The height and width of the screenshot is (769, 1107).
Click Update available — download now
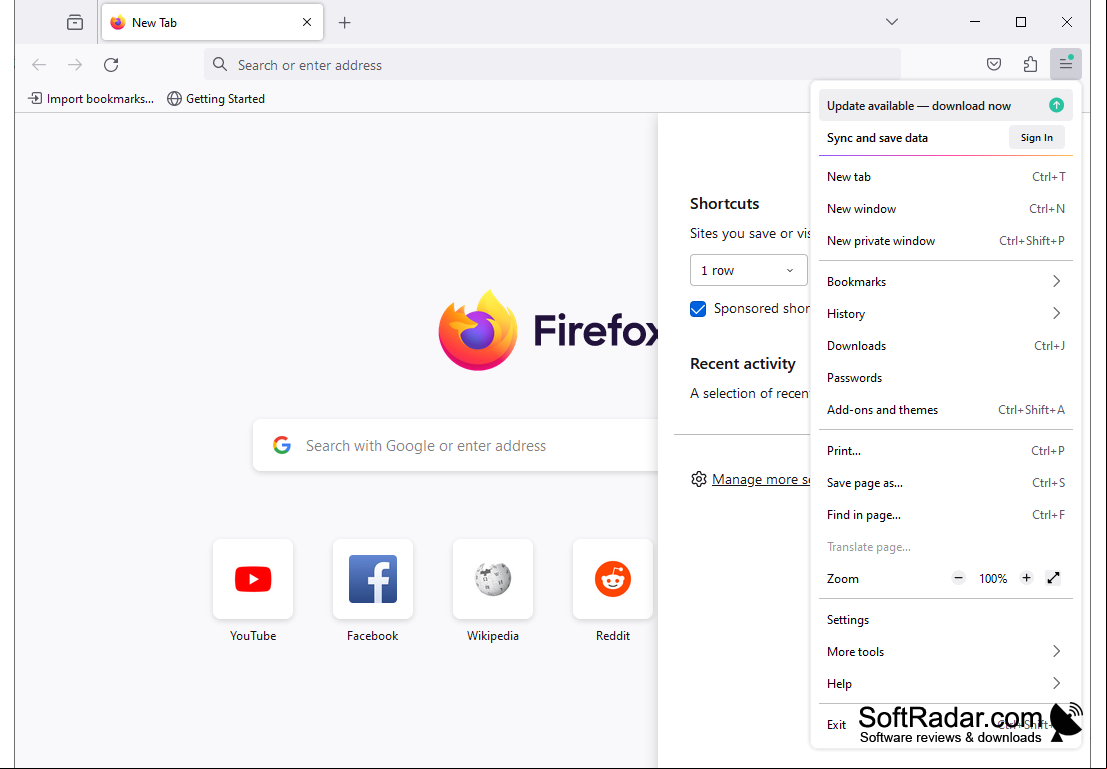point(945,105)
